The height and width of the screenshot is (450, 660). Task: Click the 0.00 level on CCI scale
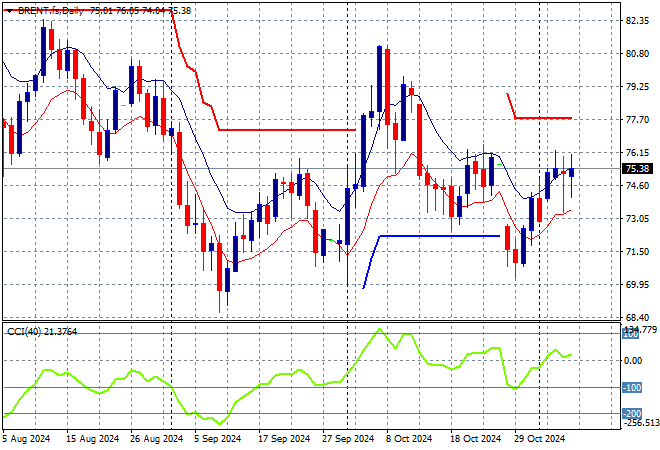[x=634, y=360]
